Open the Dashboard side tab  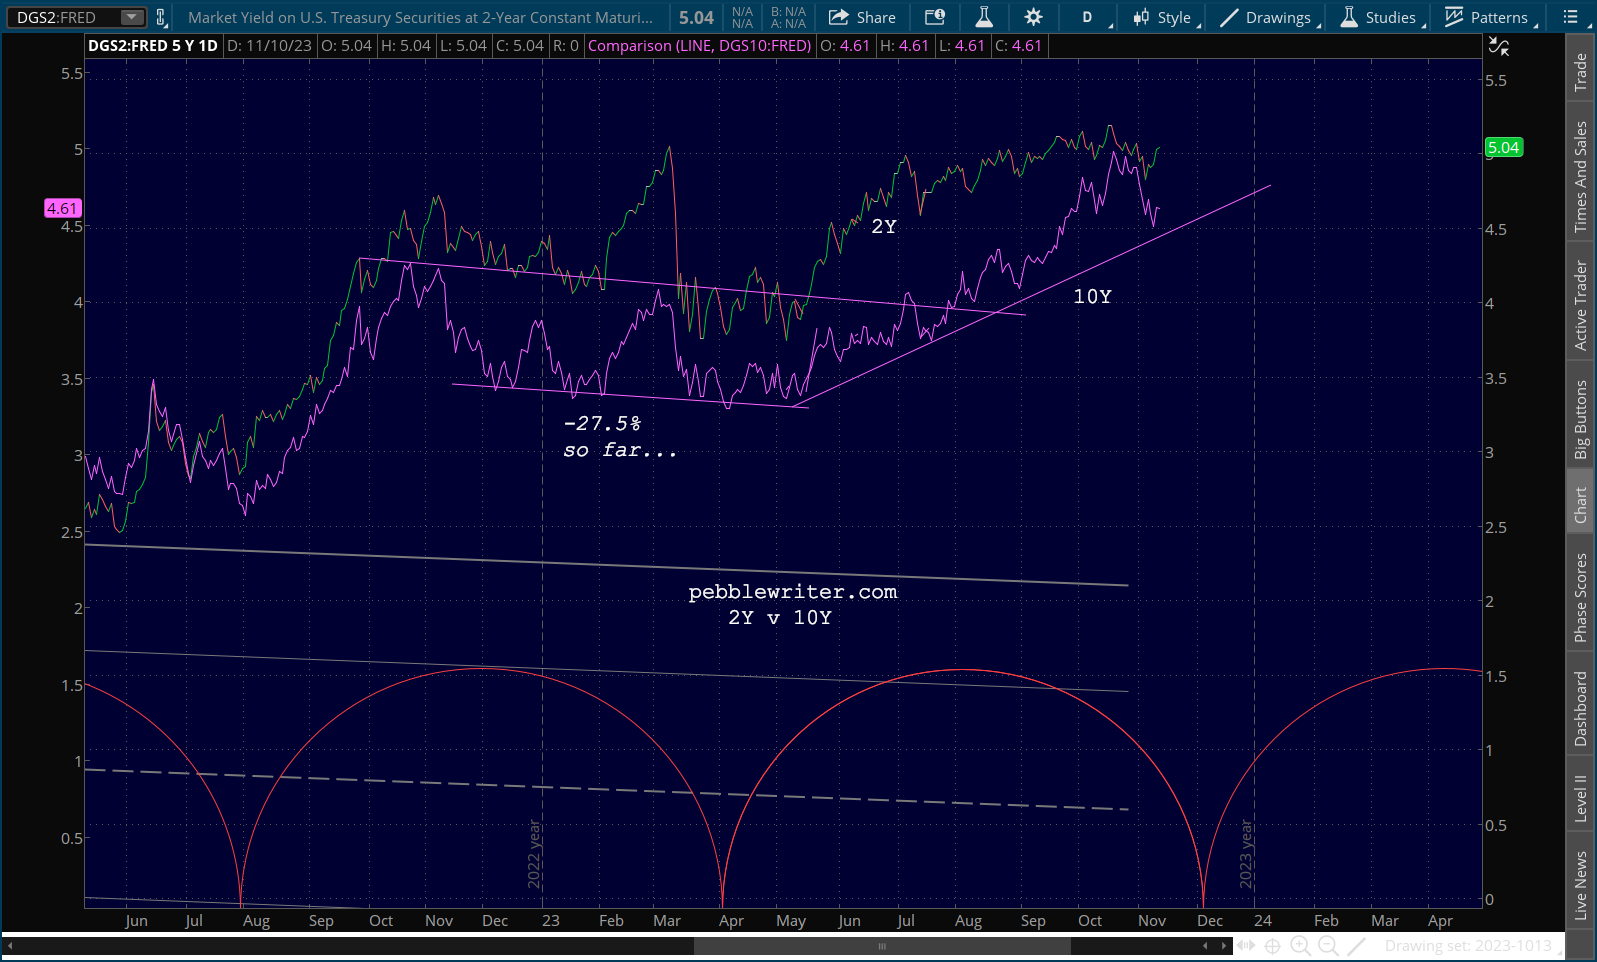[1581, 708]
